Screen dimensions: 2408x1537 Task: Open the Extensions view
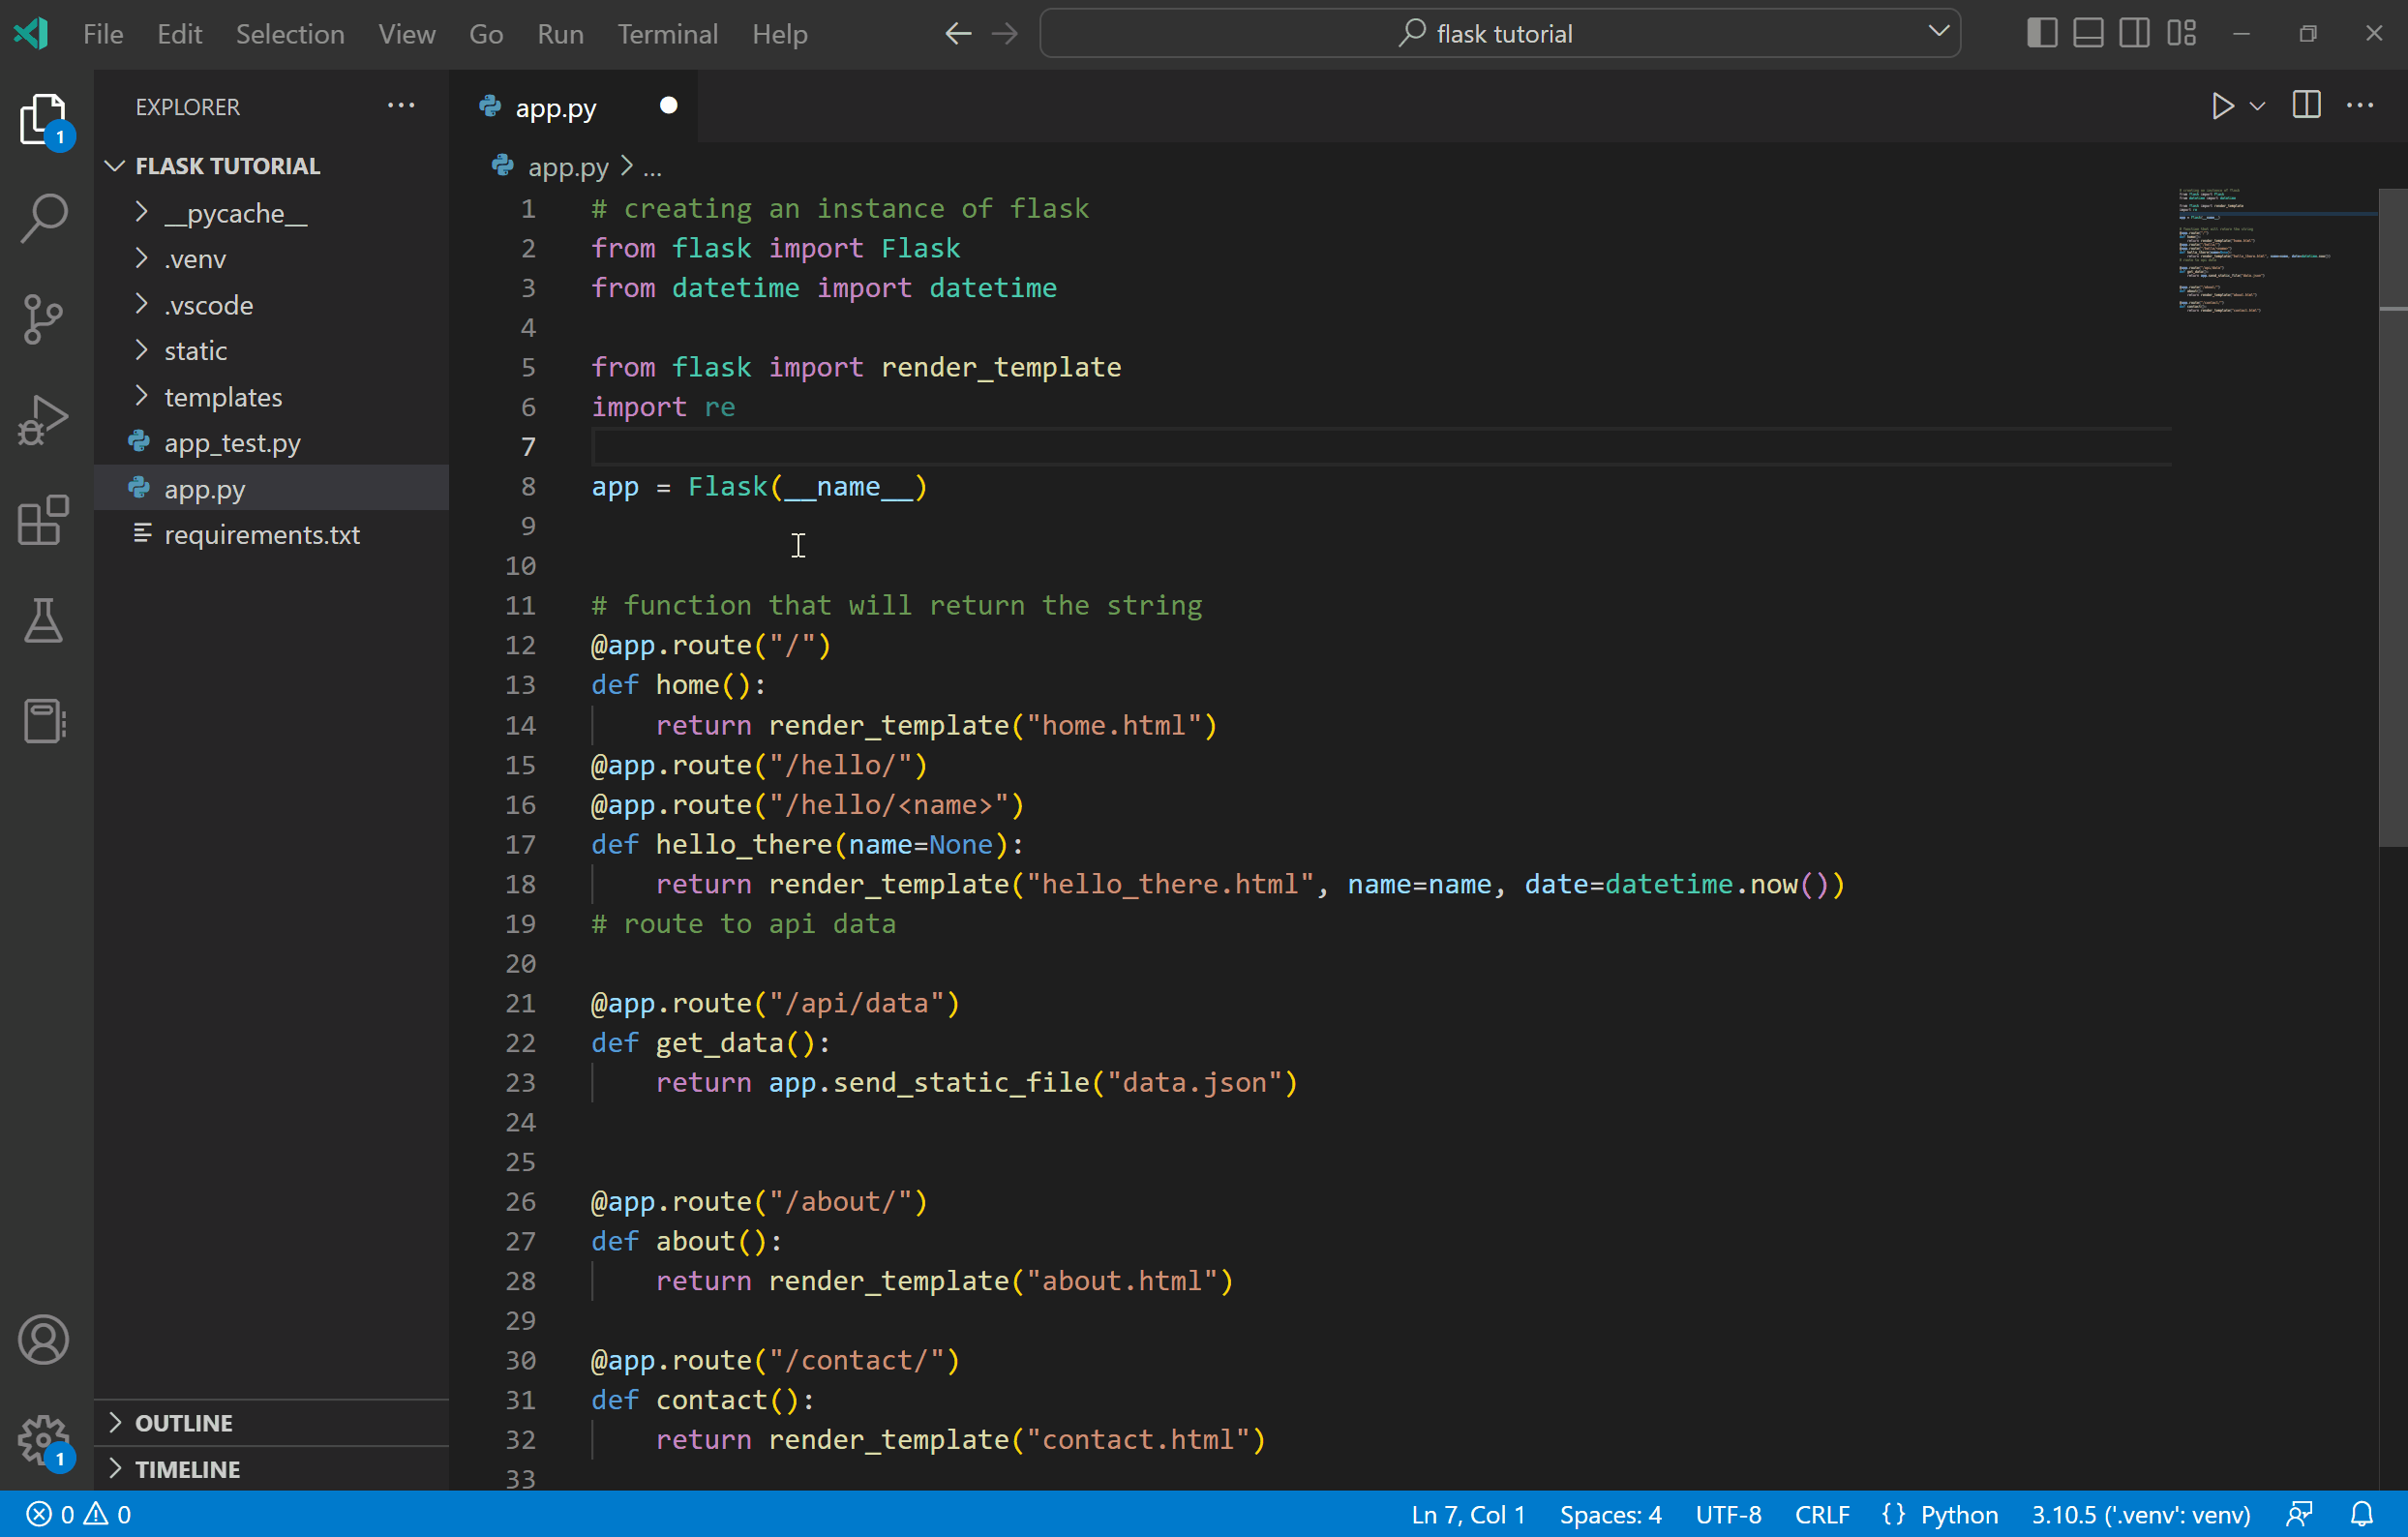[44, 521]
